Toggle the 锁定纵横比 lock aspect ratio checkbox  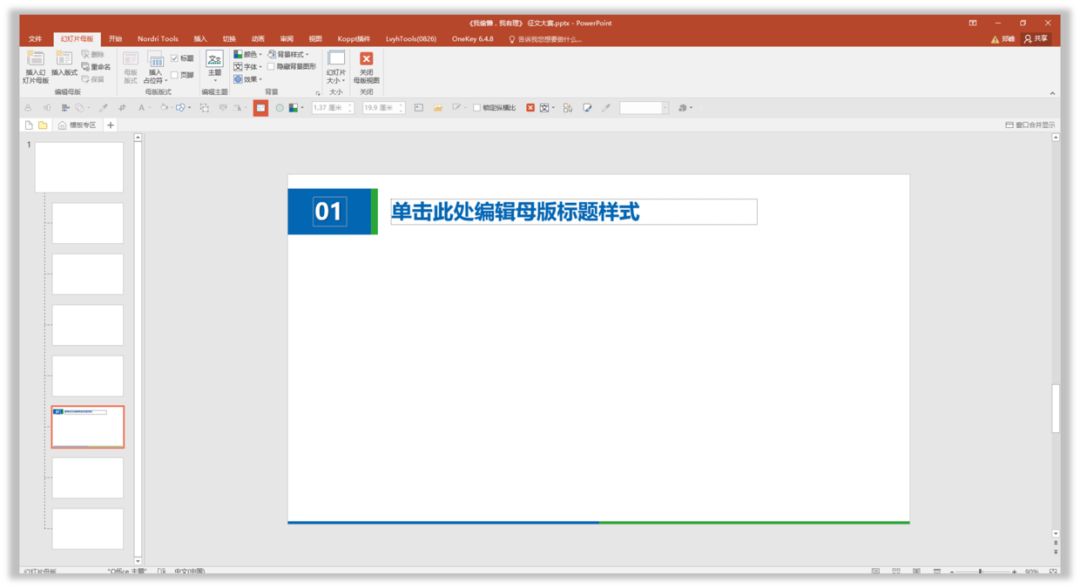[476, 108]
